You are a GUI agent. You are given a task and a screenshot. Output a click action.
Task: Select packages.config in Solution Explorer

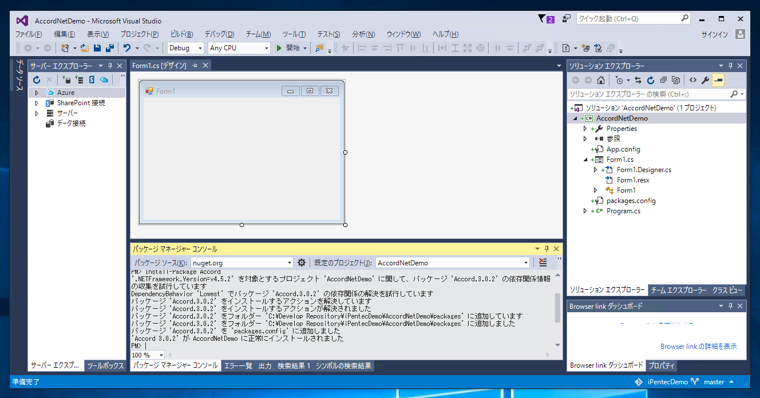(631, 201)
